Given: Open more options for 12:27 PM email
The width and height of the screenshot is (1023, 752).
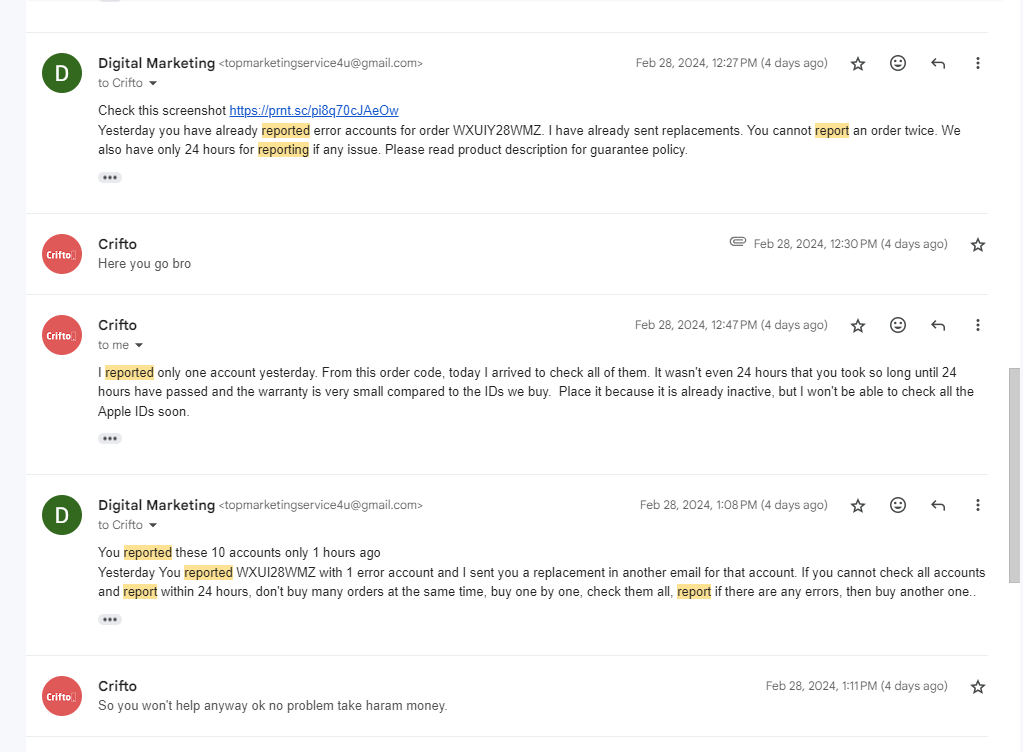Looking at the screenshot, I should (977, 63).
